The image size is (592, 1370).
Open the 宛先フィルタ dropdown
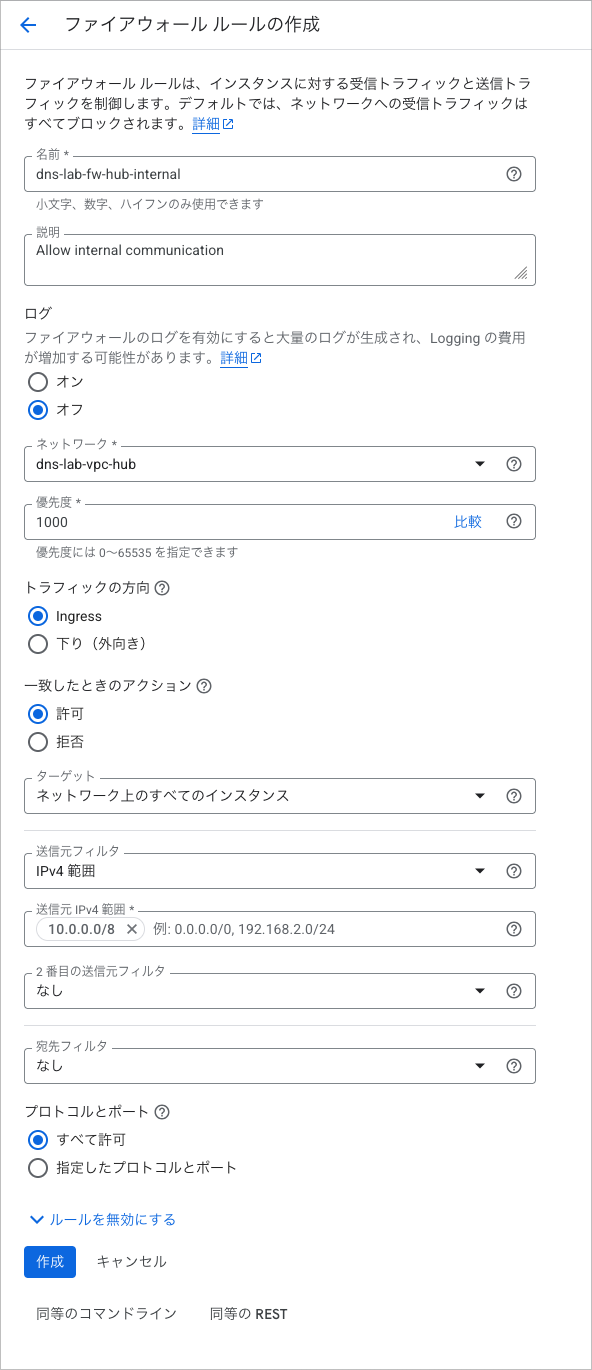click(480, 1066)
